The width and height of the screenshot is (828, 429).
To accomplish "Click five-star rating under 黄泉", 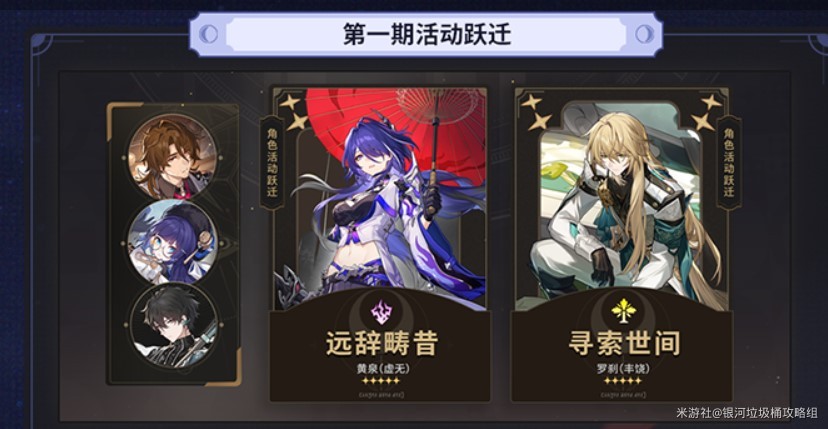I will pyautogui.click(x=382, y=381).
